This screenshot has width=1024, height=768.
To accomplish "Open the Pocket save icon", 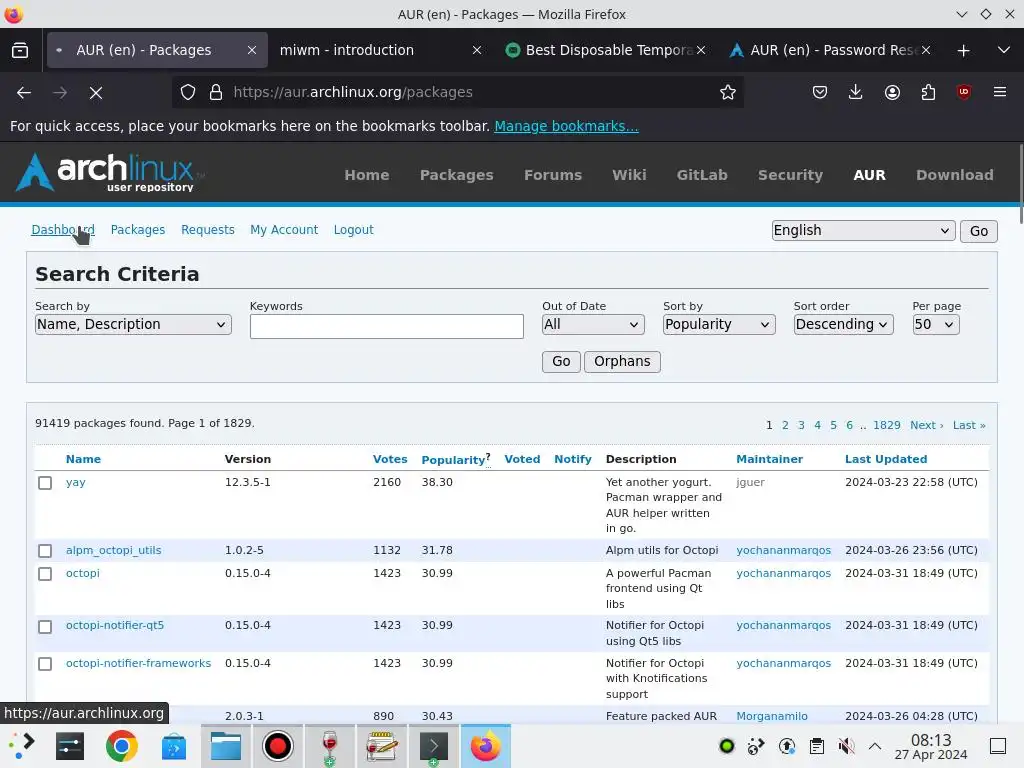I will point(820,93).
